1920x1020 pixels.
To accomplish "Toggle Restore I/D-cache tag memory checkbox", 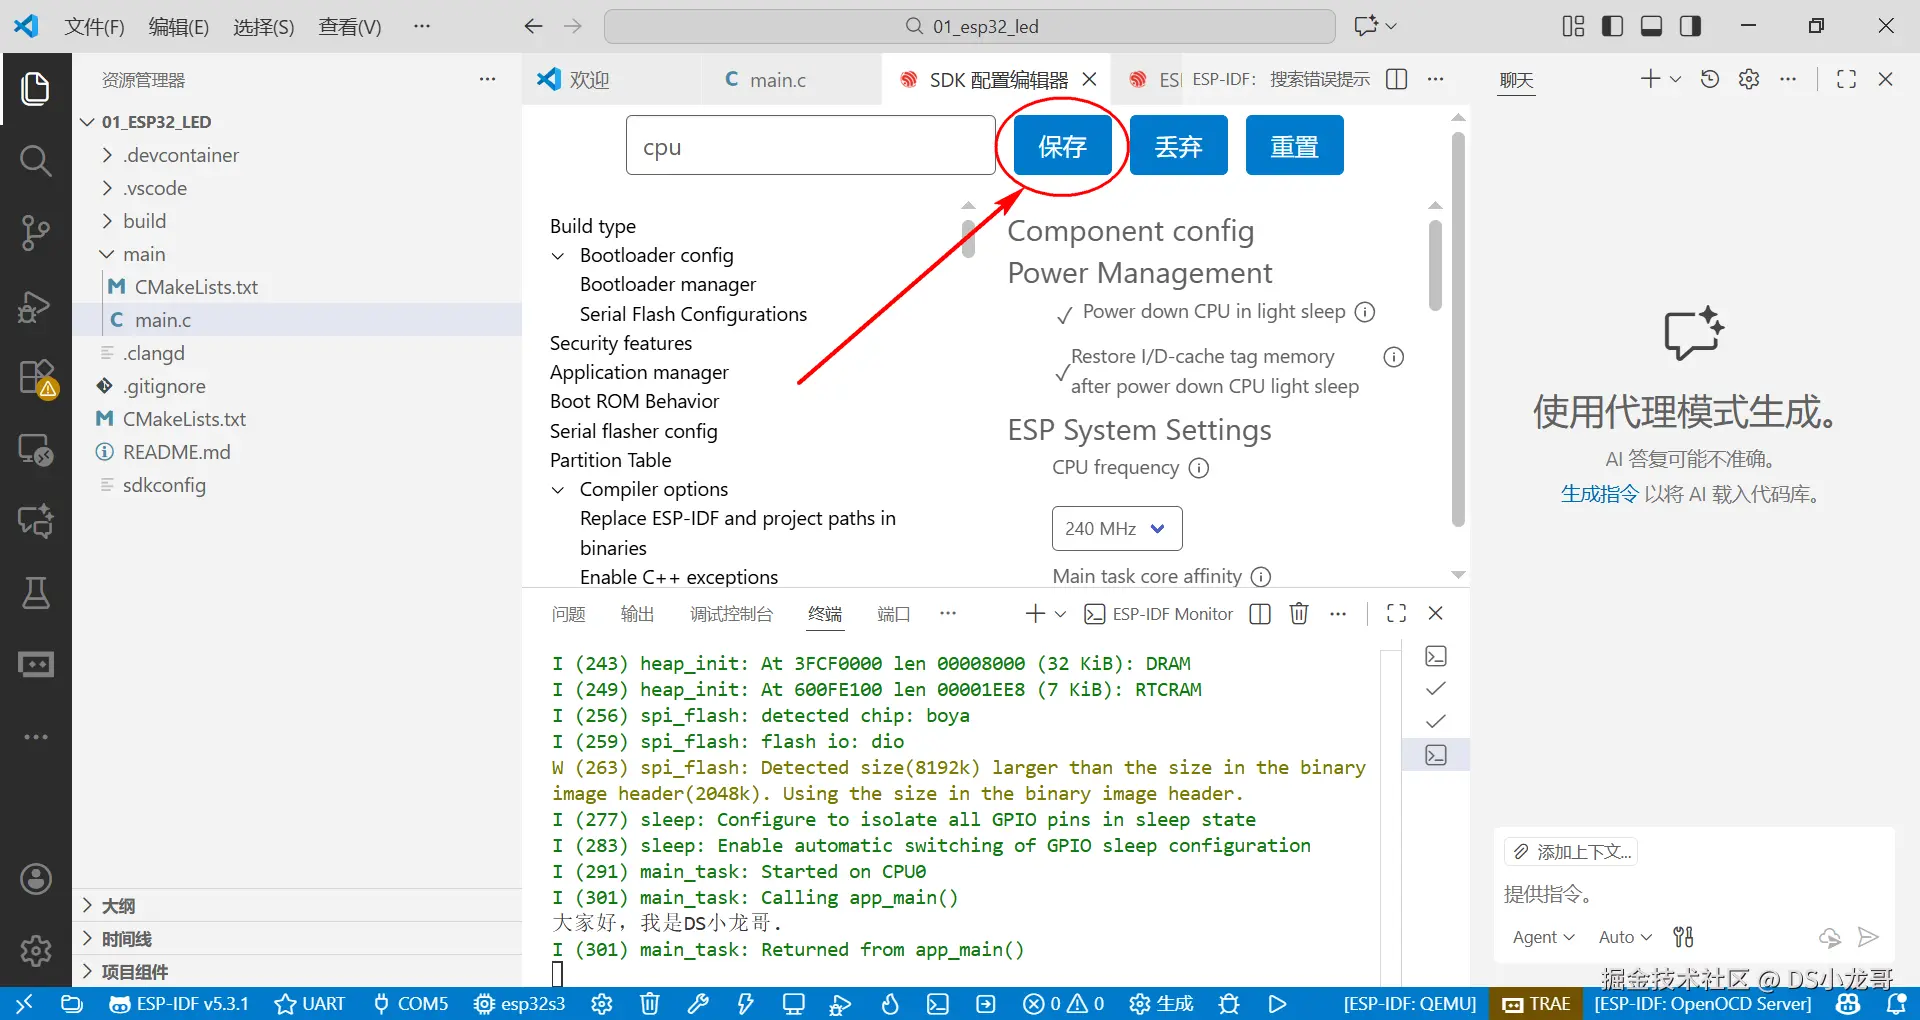I will click(x=1063, y=372).
